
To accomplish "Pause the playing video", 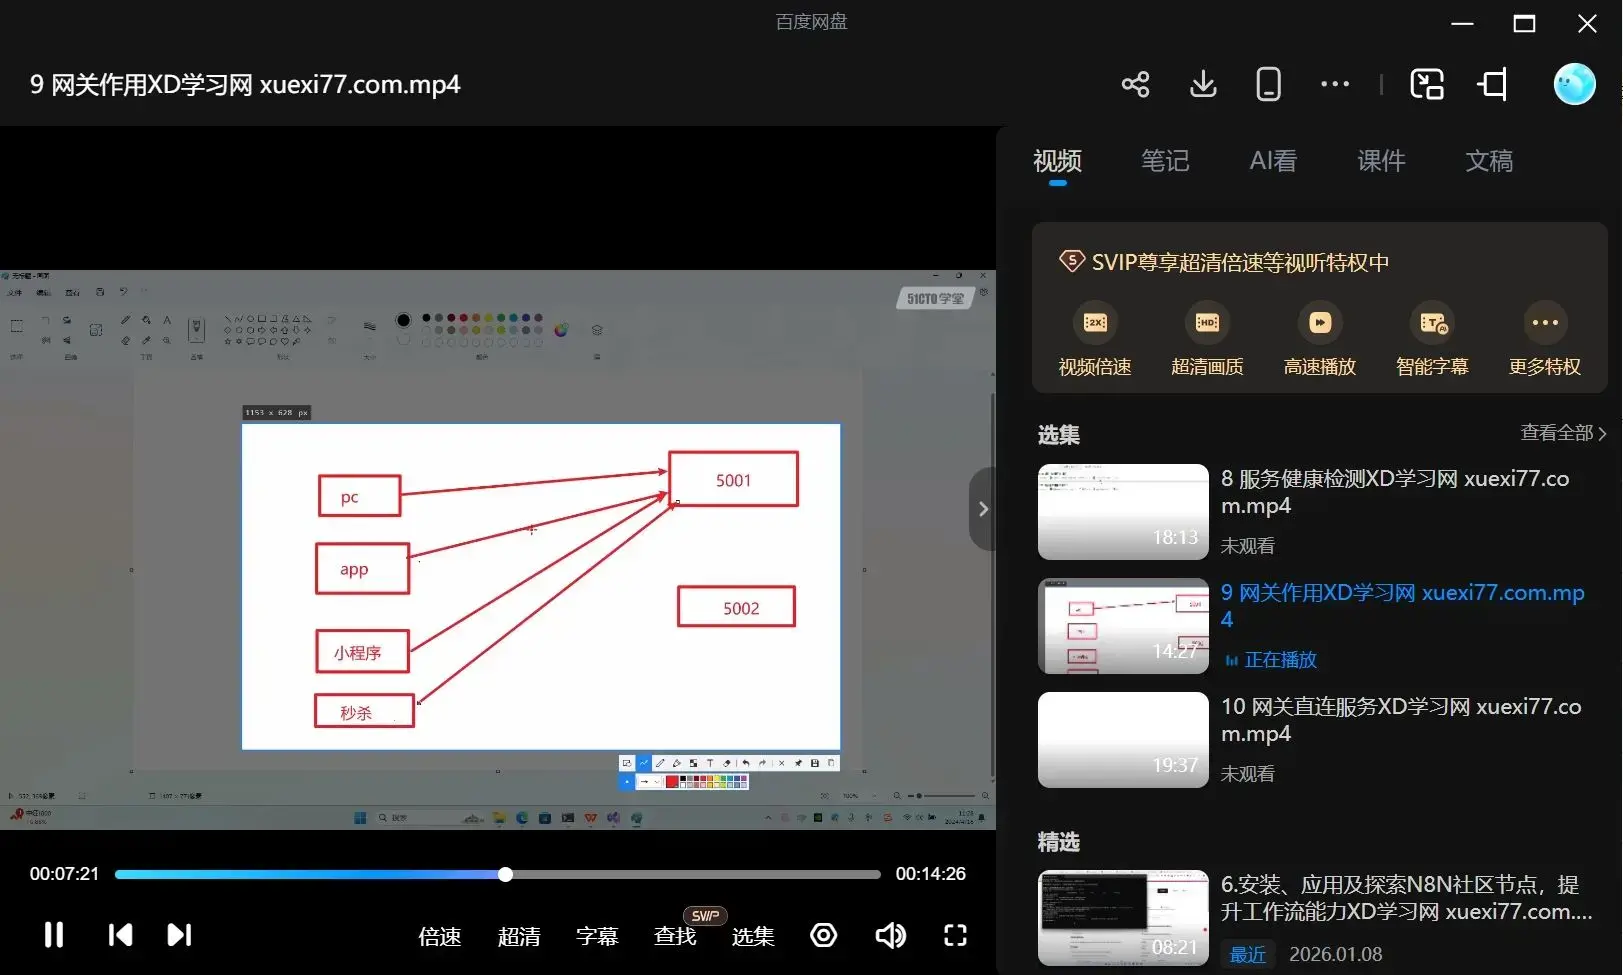I will (53, 935).
